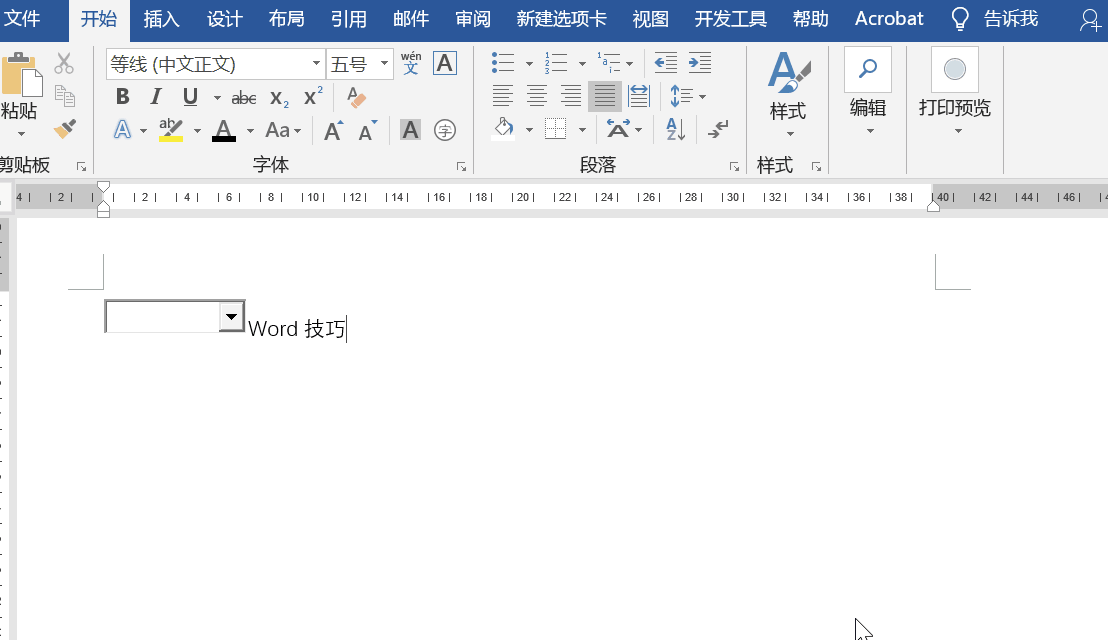Switch to the 引用 References tab
Screen dimensions: 1108x640
click(348, 19)
